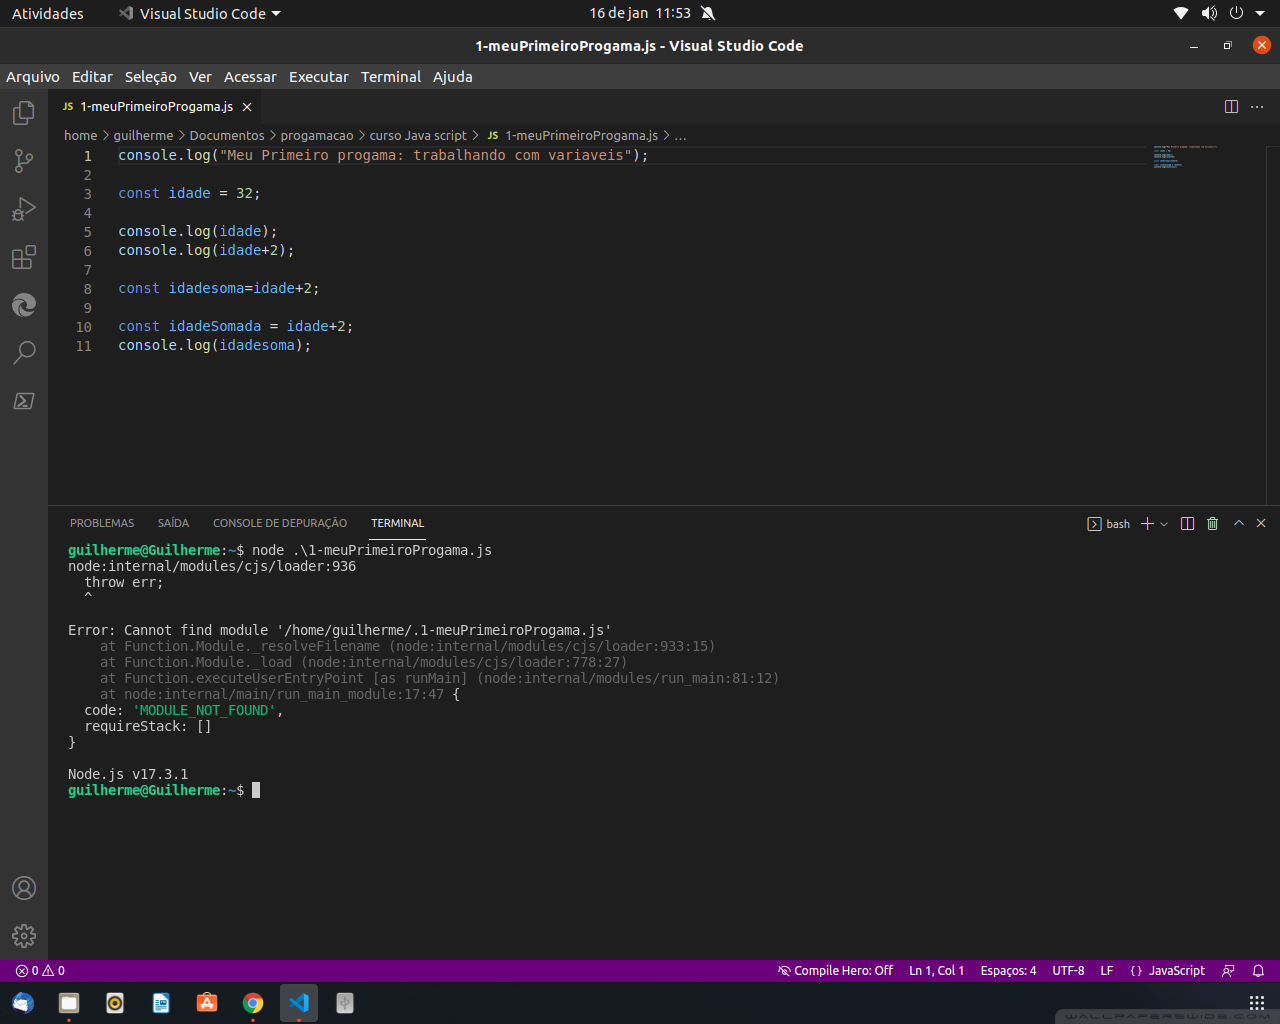
Task: Change indentation via Espaços: 4
Action: click(1008, 971)
